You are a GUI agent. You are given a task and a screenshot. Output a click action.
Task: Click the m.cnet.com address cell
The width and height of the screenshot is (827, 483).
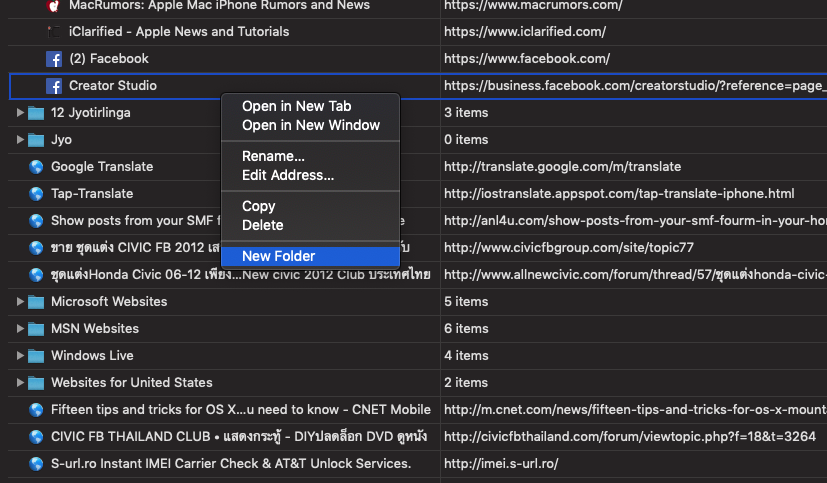(635, 409)
